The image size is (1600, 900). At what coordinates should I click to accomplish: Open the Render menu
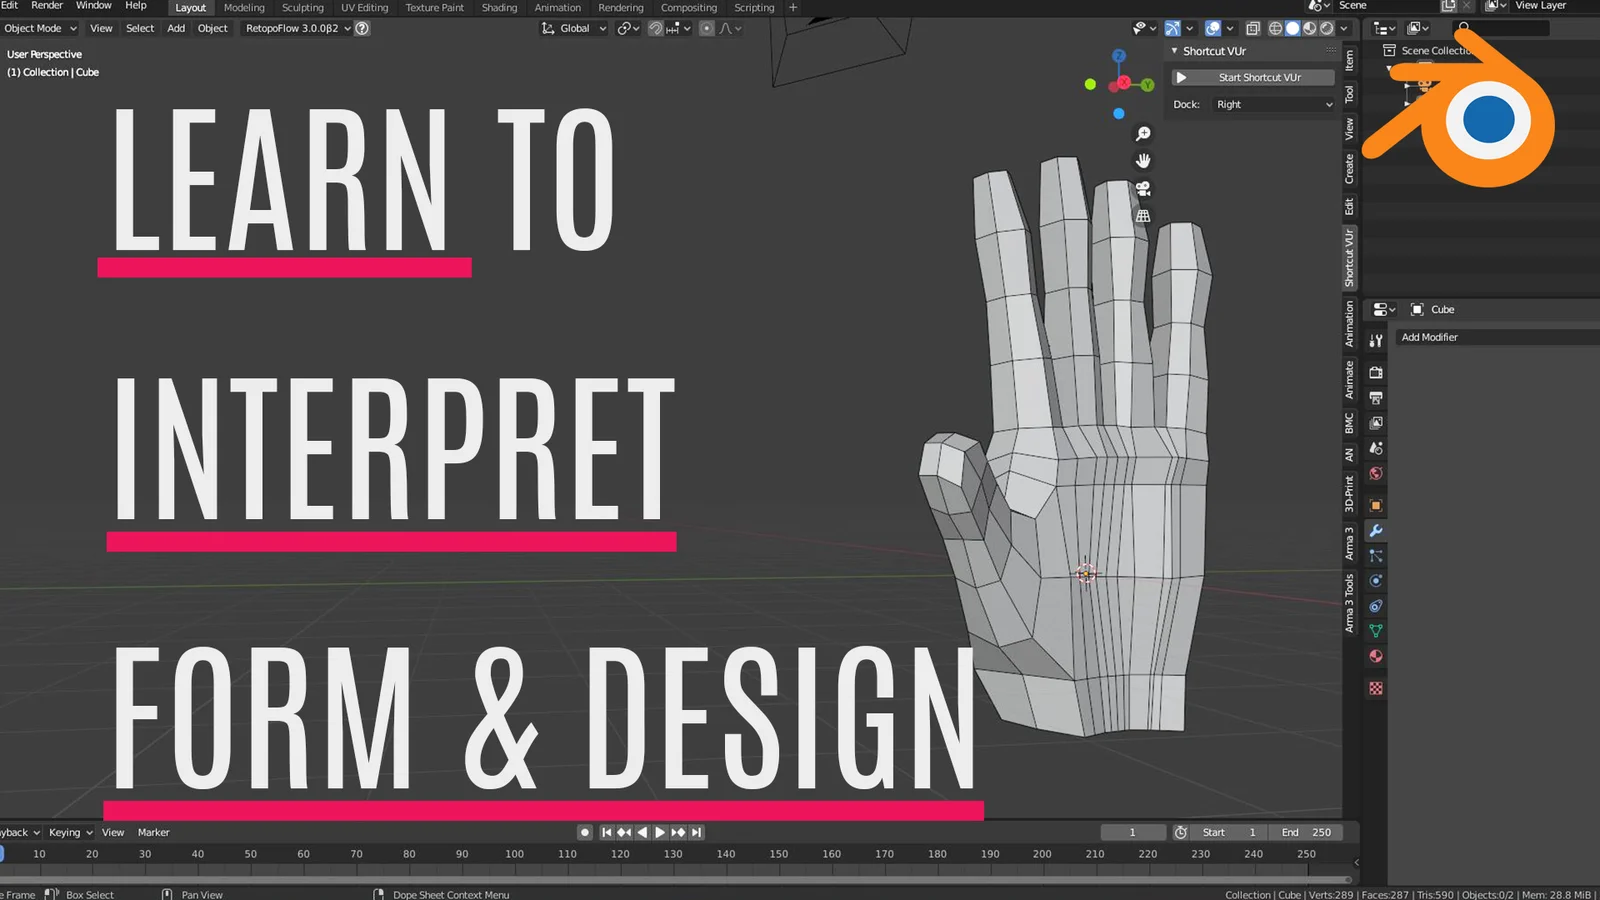coord(46,5)
